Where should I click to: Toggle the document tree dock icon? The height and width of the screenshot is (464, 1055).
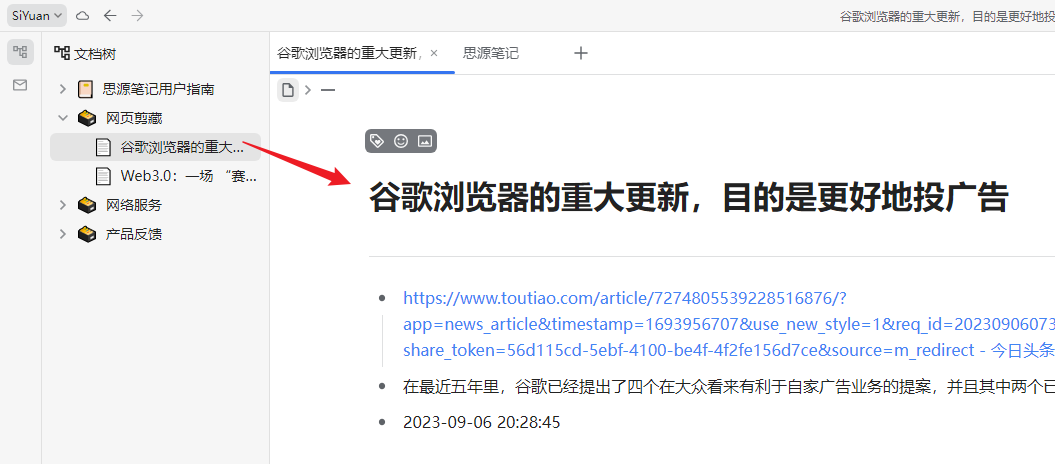tap(20, 52)
